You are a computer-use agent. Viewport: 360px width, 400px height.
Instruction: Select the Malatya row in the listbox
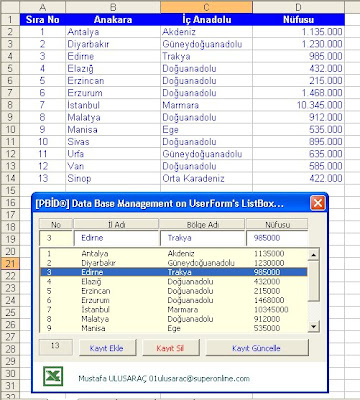tap(174, 319)
